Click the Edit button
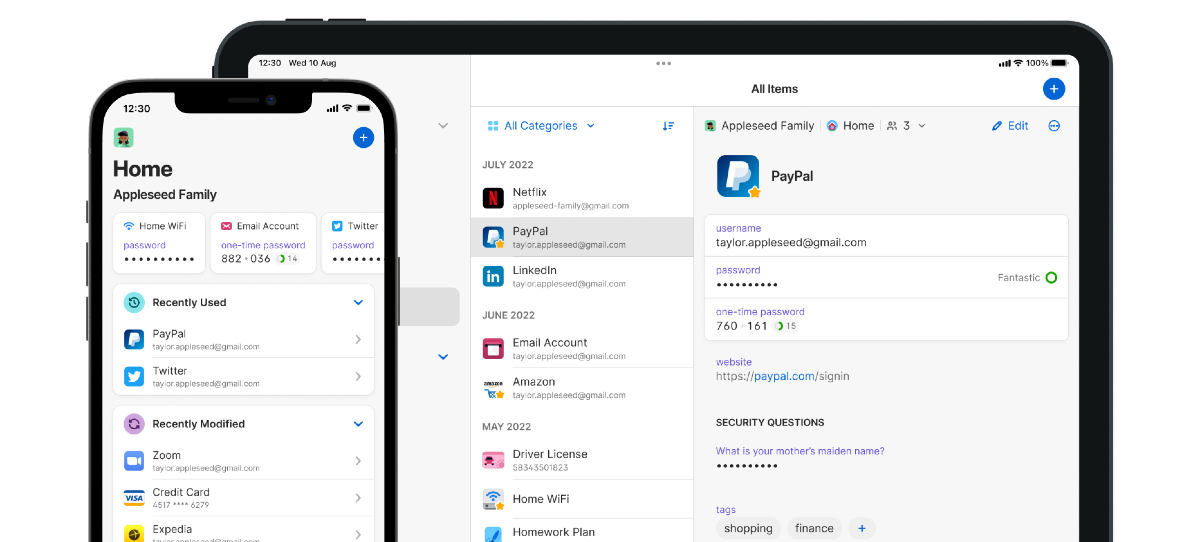The height and width of the screenshot is (542, 1200). pyautogui.click(x=1010, y=126)
